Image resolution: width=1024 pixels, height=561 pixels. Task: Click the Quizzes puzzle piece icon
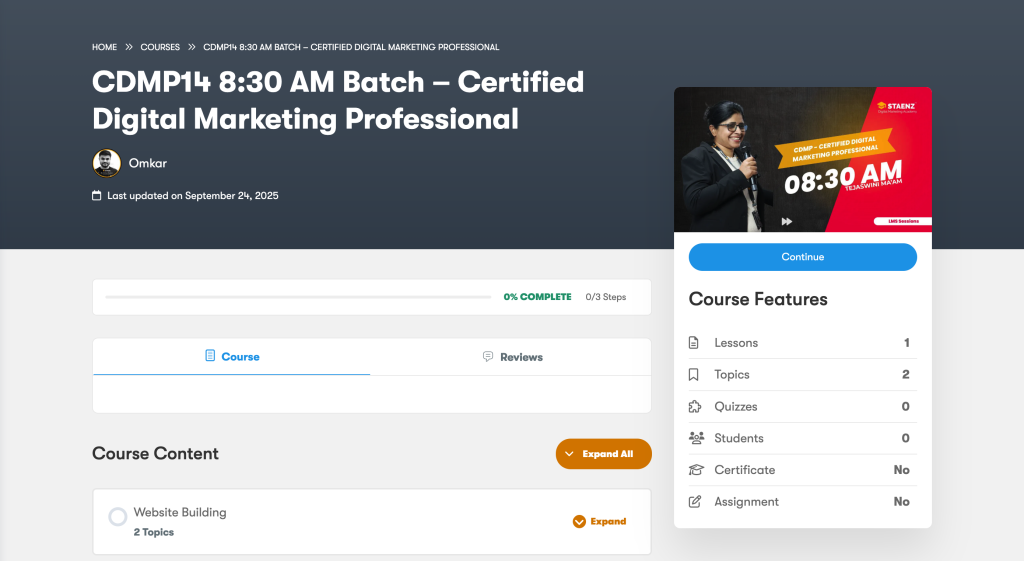point(694,407)
